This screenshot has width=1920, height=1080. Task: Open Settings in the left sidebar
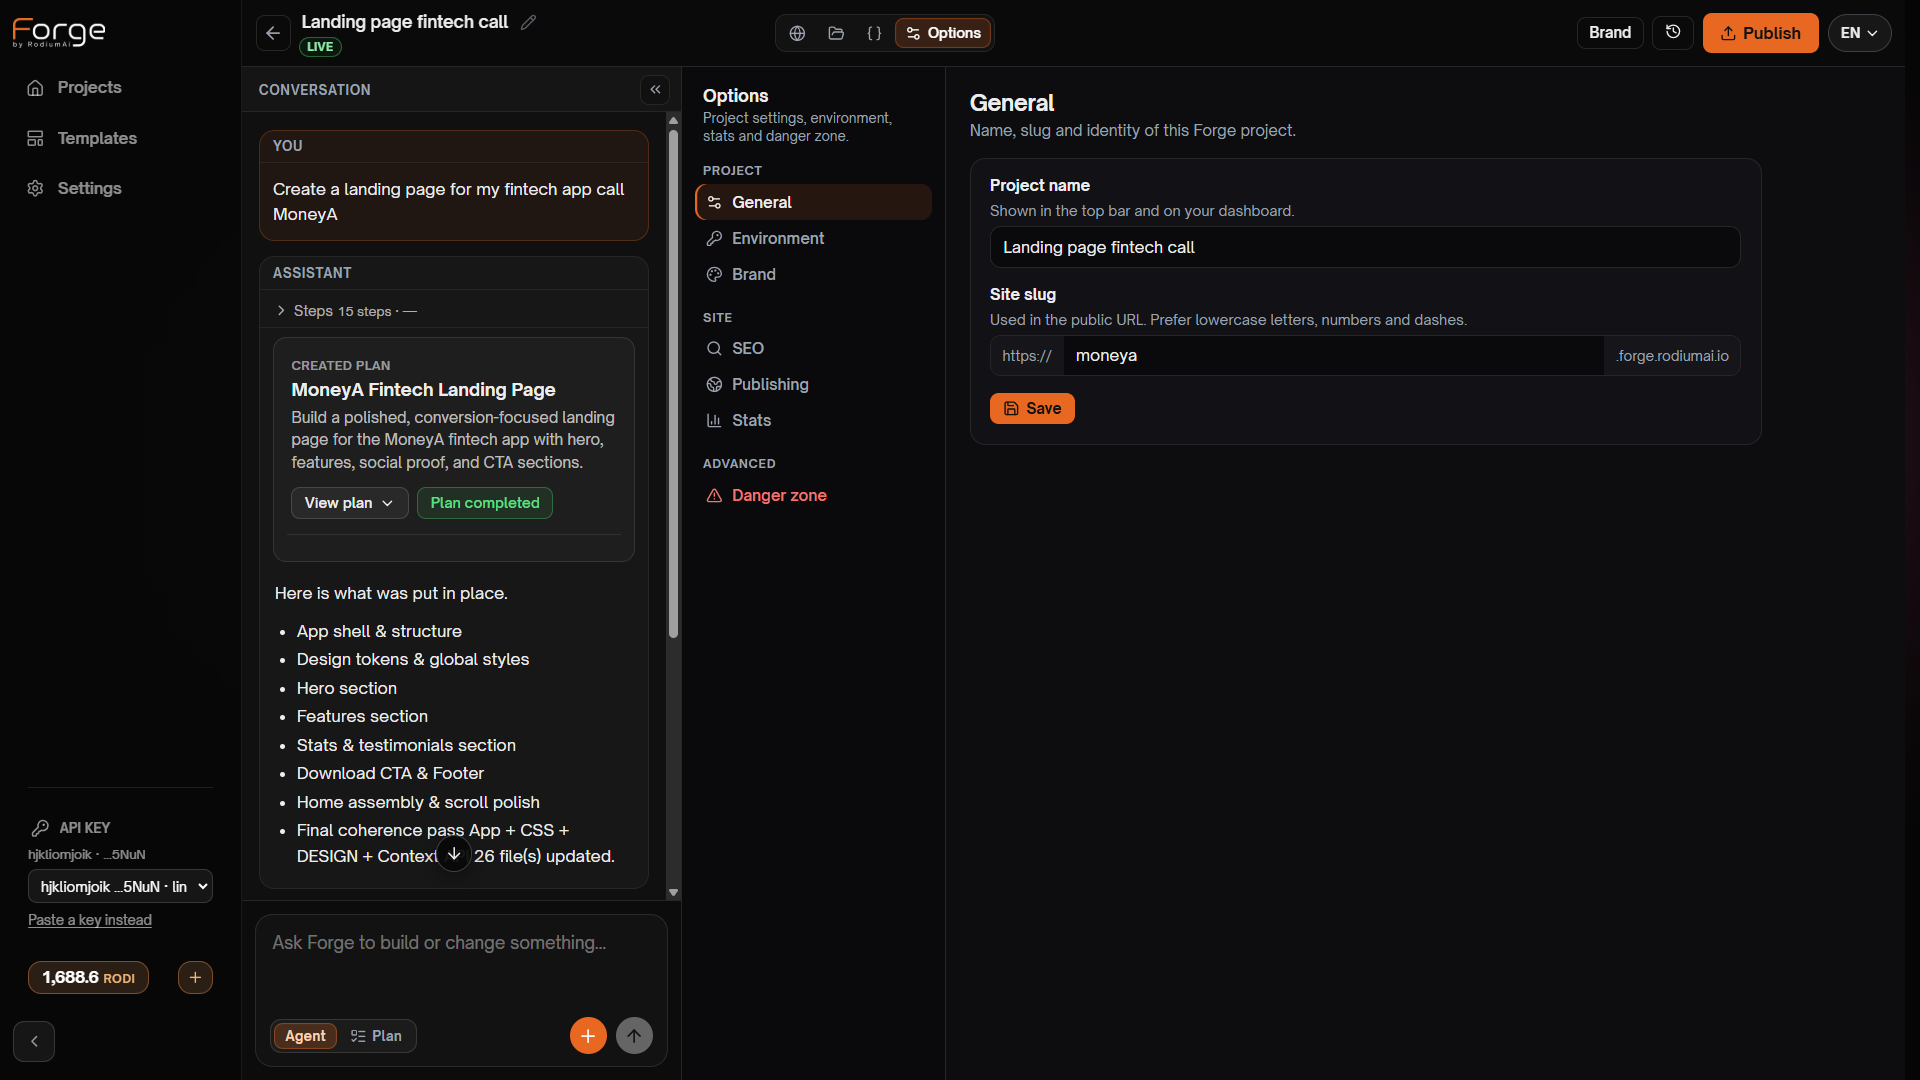click(x=89, y=188)
